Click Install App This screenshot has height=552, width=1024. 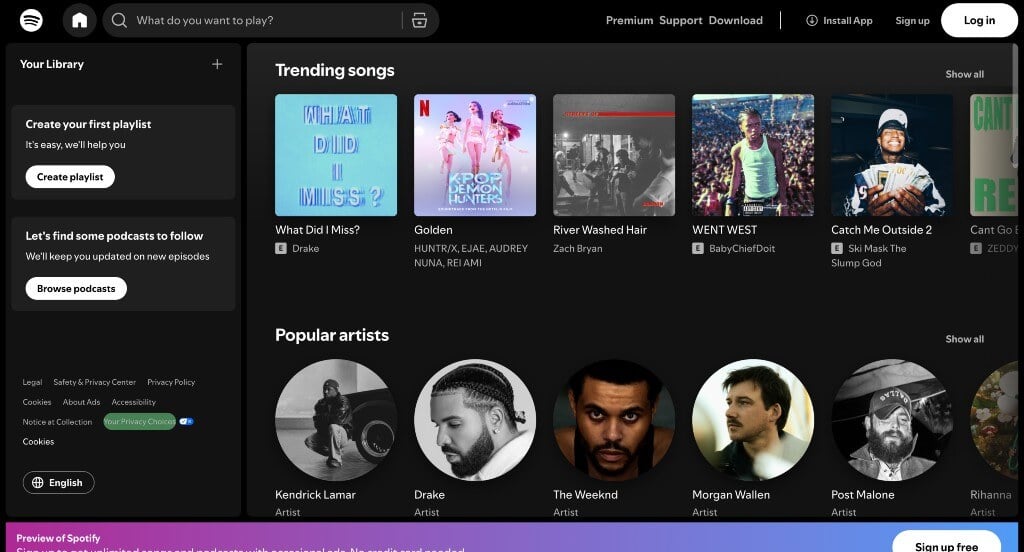839,20
